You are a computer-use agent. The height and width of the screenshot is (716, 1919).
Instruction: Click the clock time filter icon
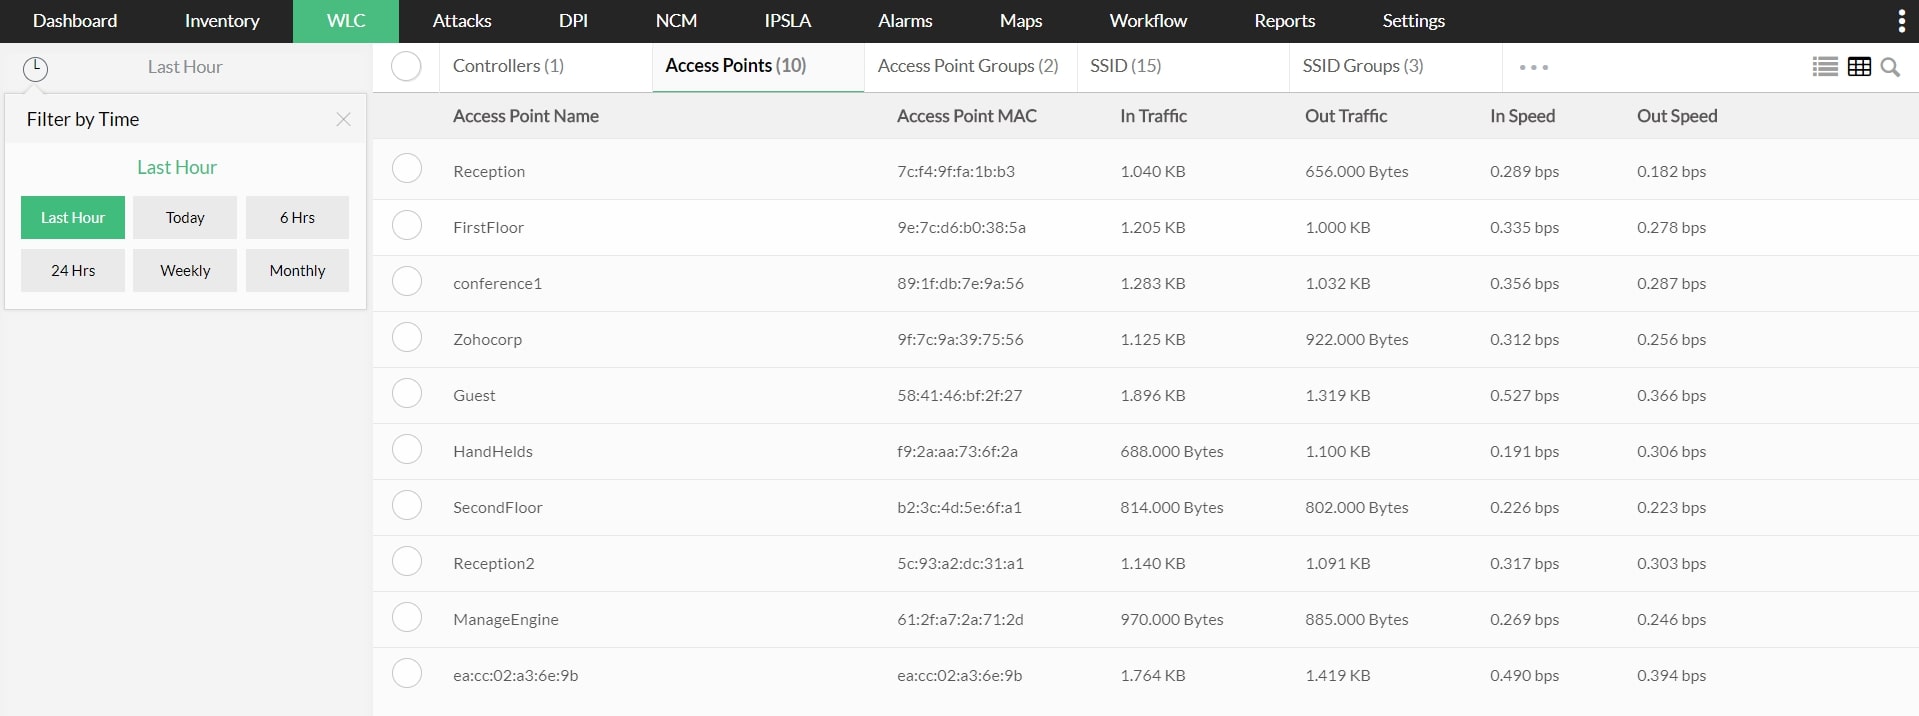click(x=35, y=68)
